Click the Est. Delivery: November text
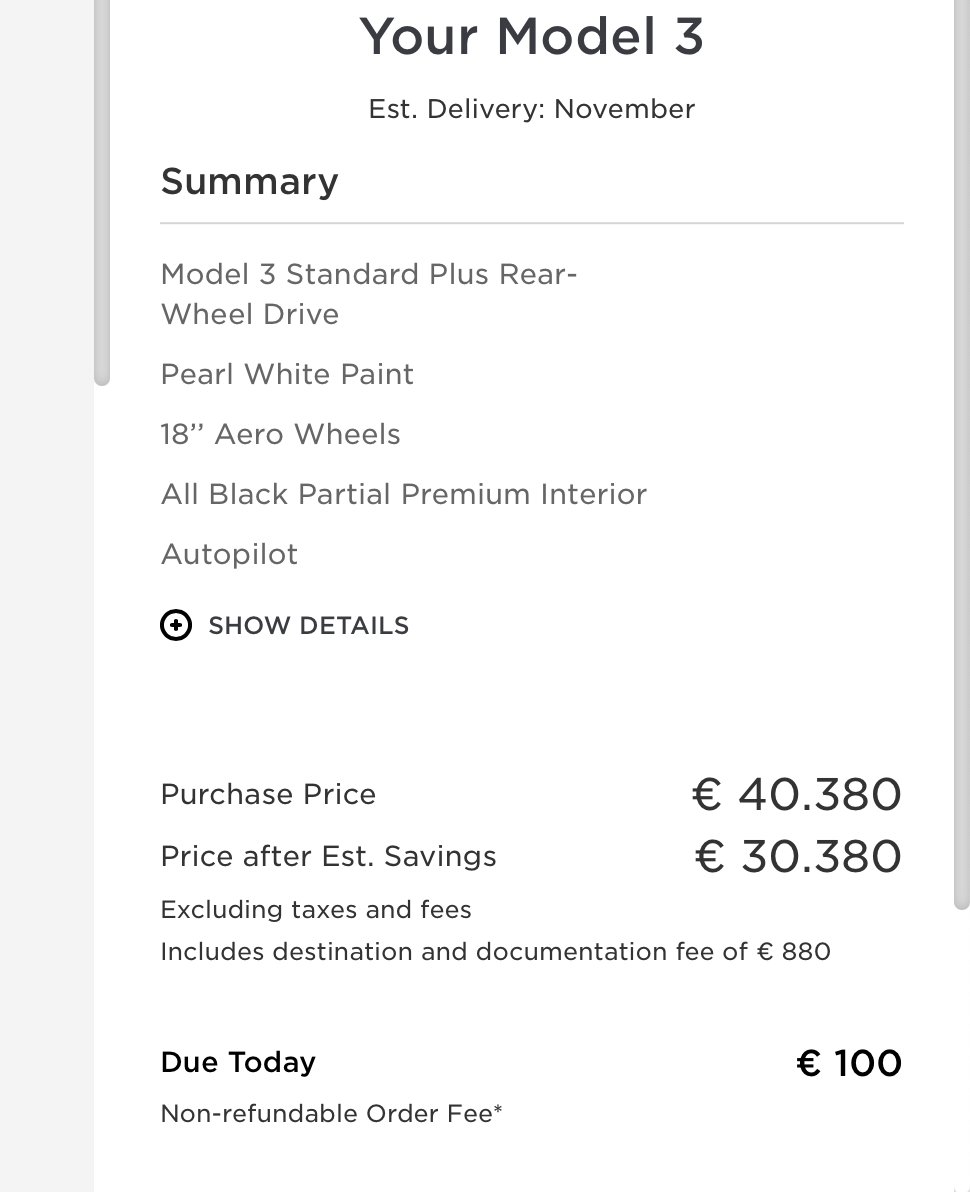The image size is (970, 1192). [x=531, y=109]
